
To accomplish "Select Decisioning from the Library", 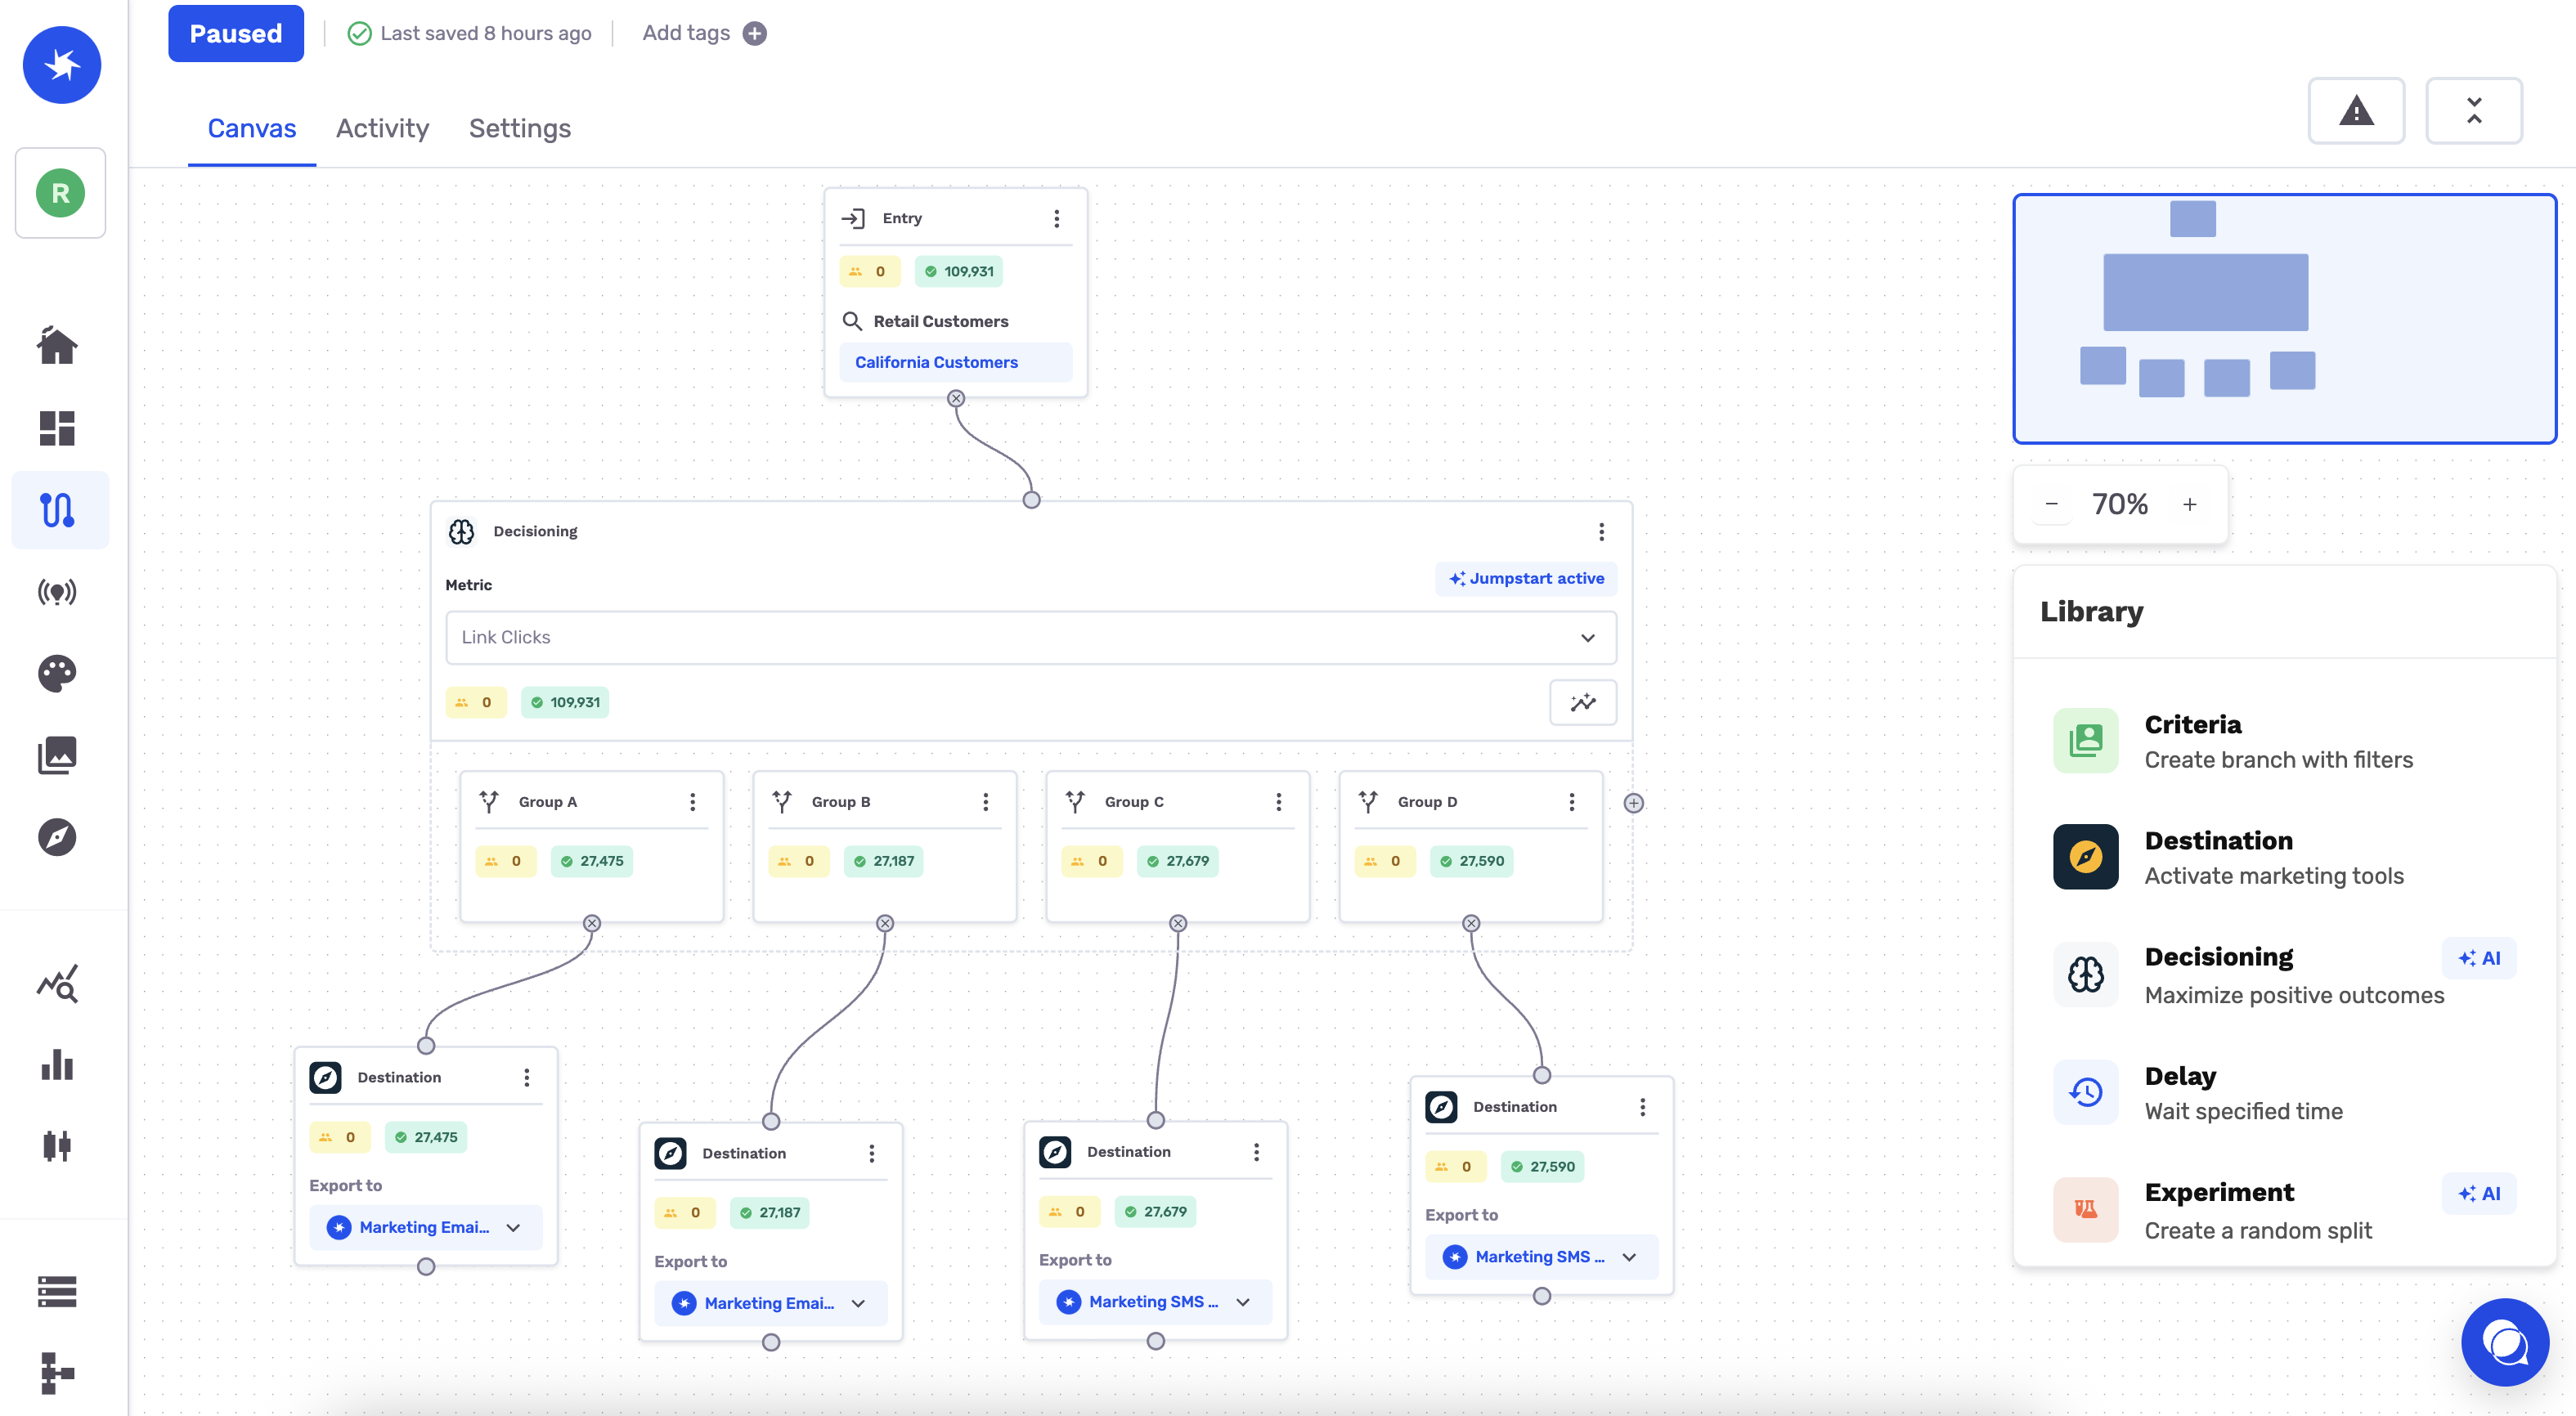I will 2285,975.
